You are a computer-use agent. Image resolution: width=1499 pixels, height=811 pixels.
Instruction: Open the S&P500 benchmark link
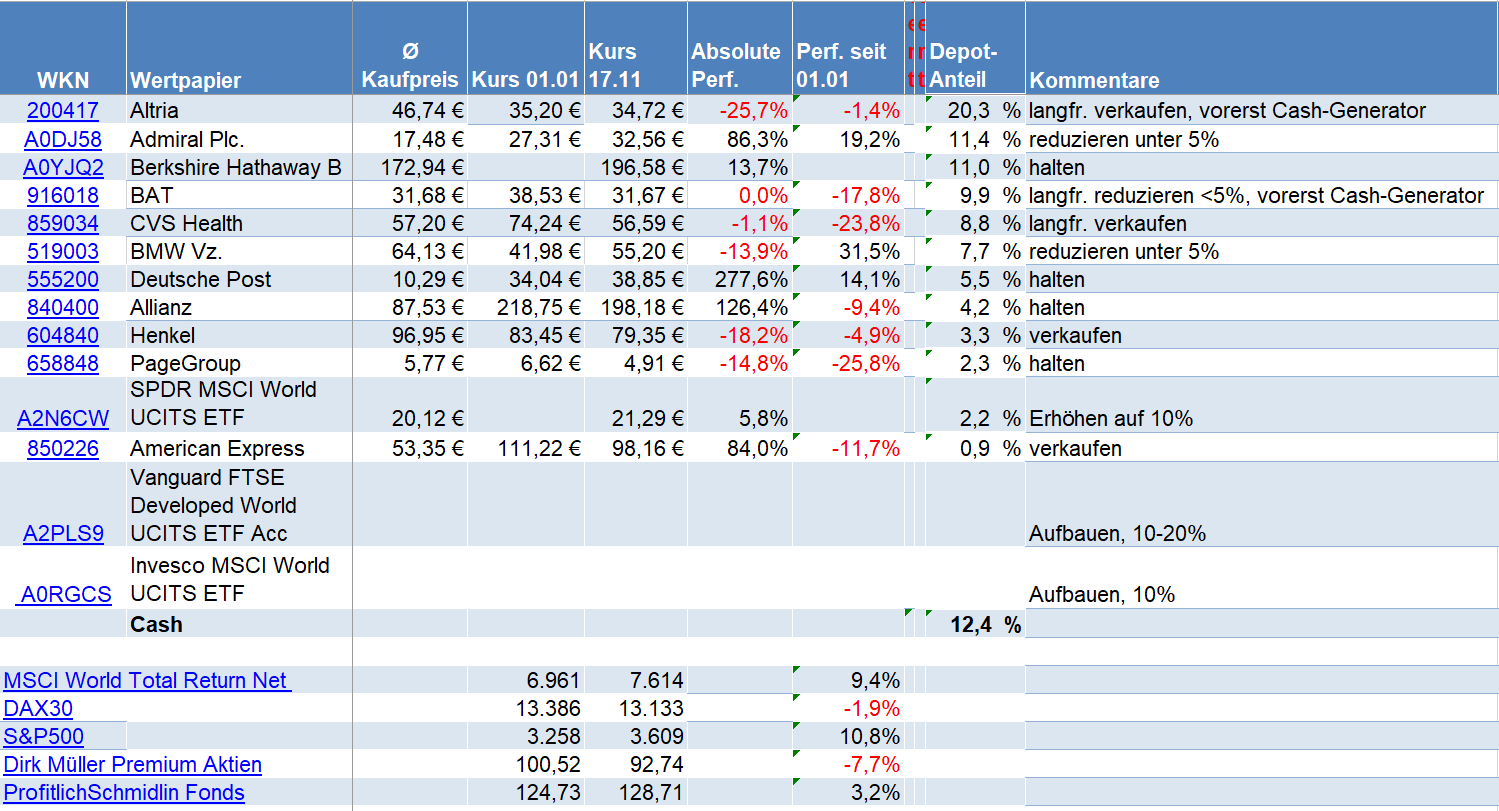coord(44,737)
